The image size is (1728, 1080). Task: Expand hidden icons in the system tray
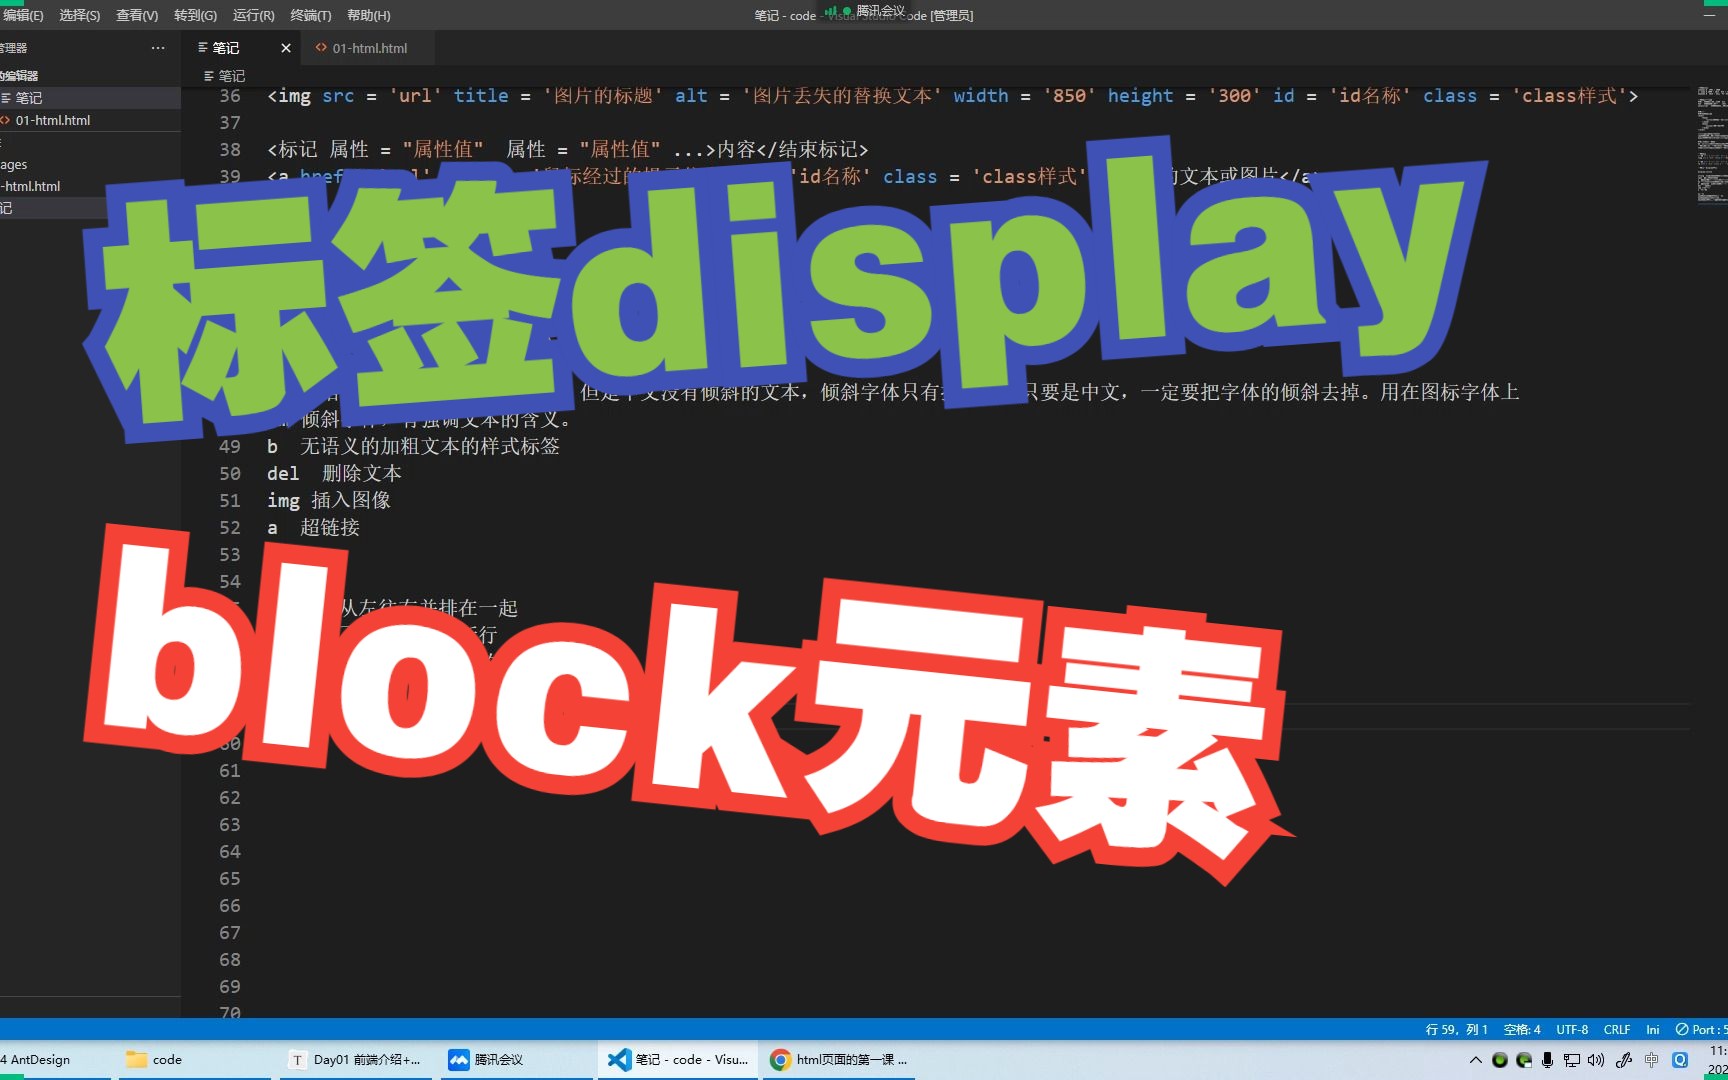coord(1475,1060)
